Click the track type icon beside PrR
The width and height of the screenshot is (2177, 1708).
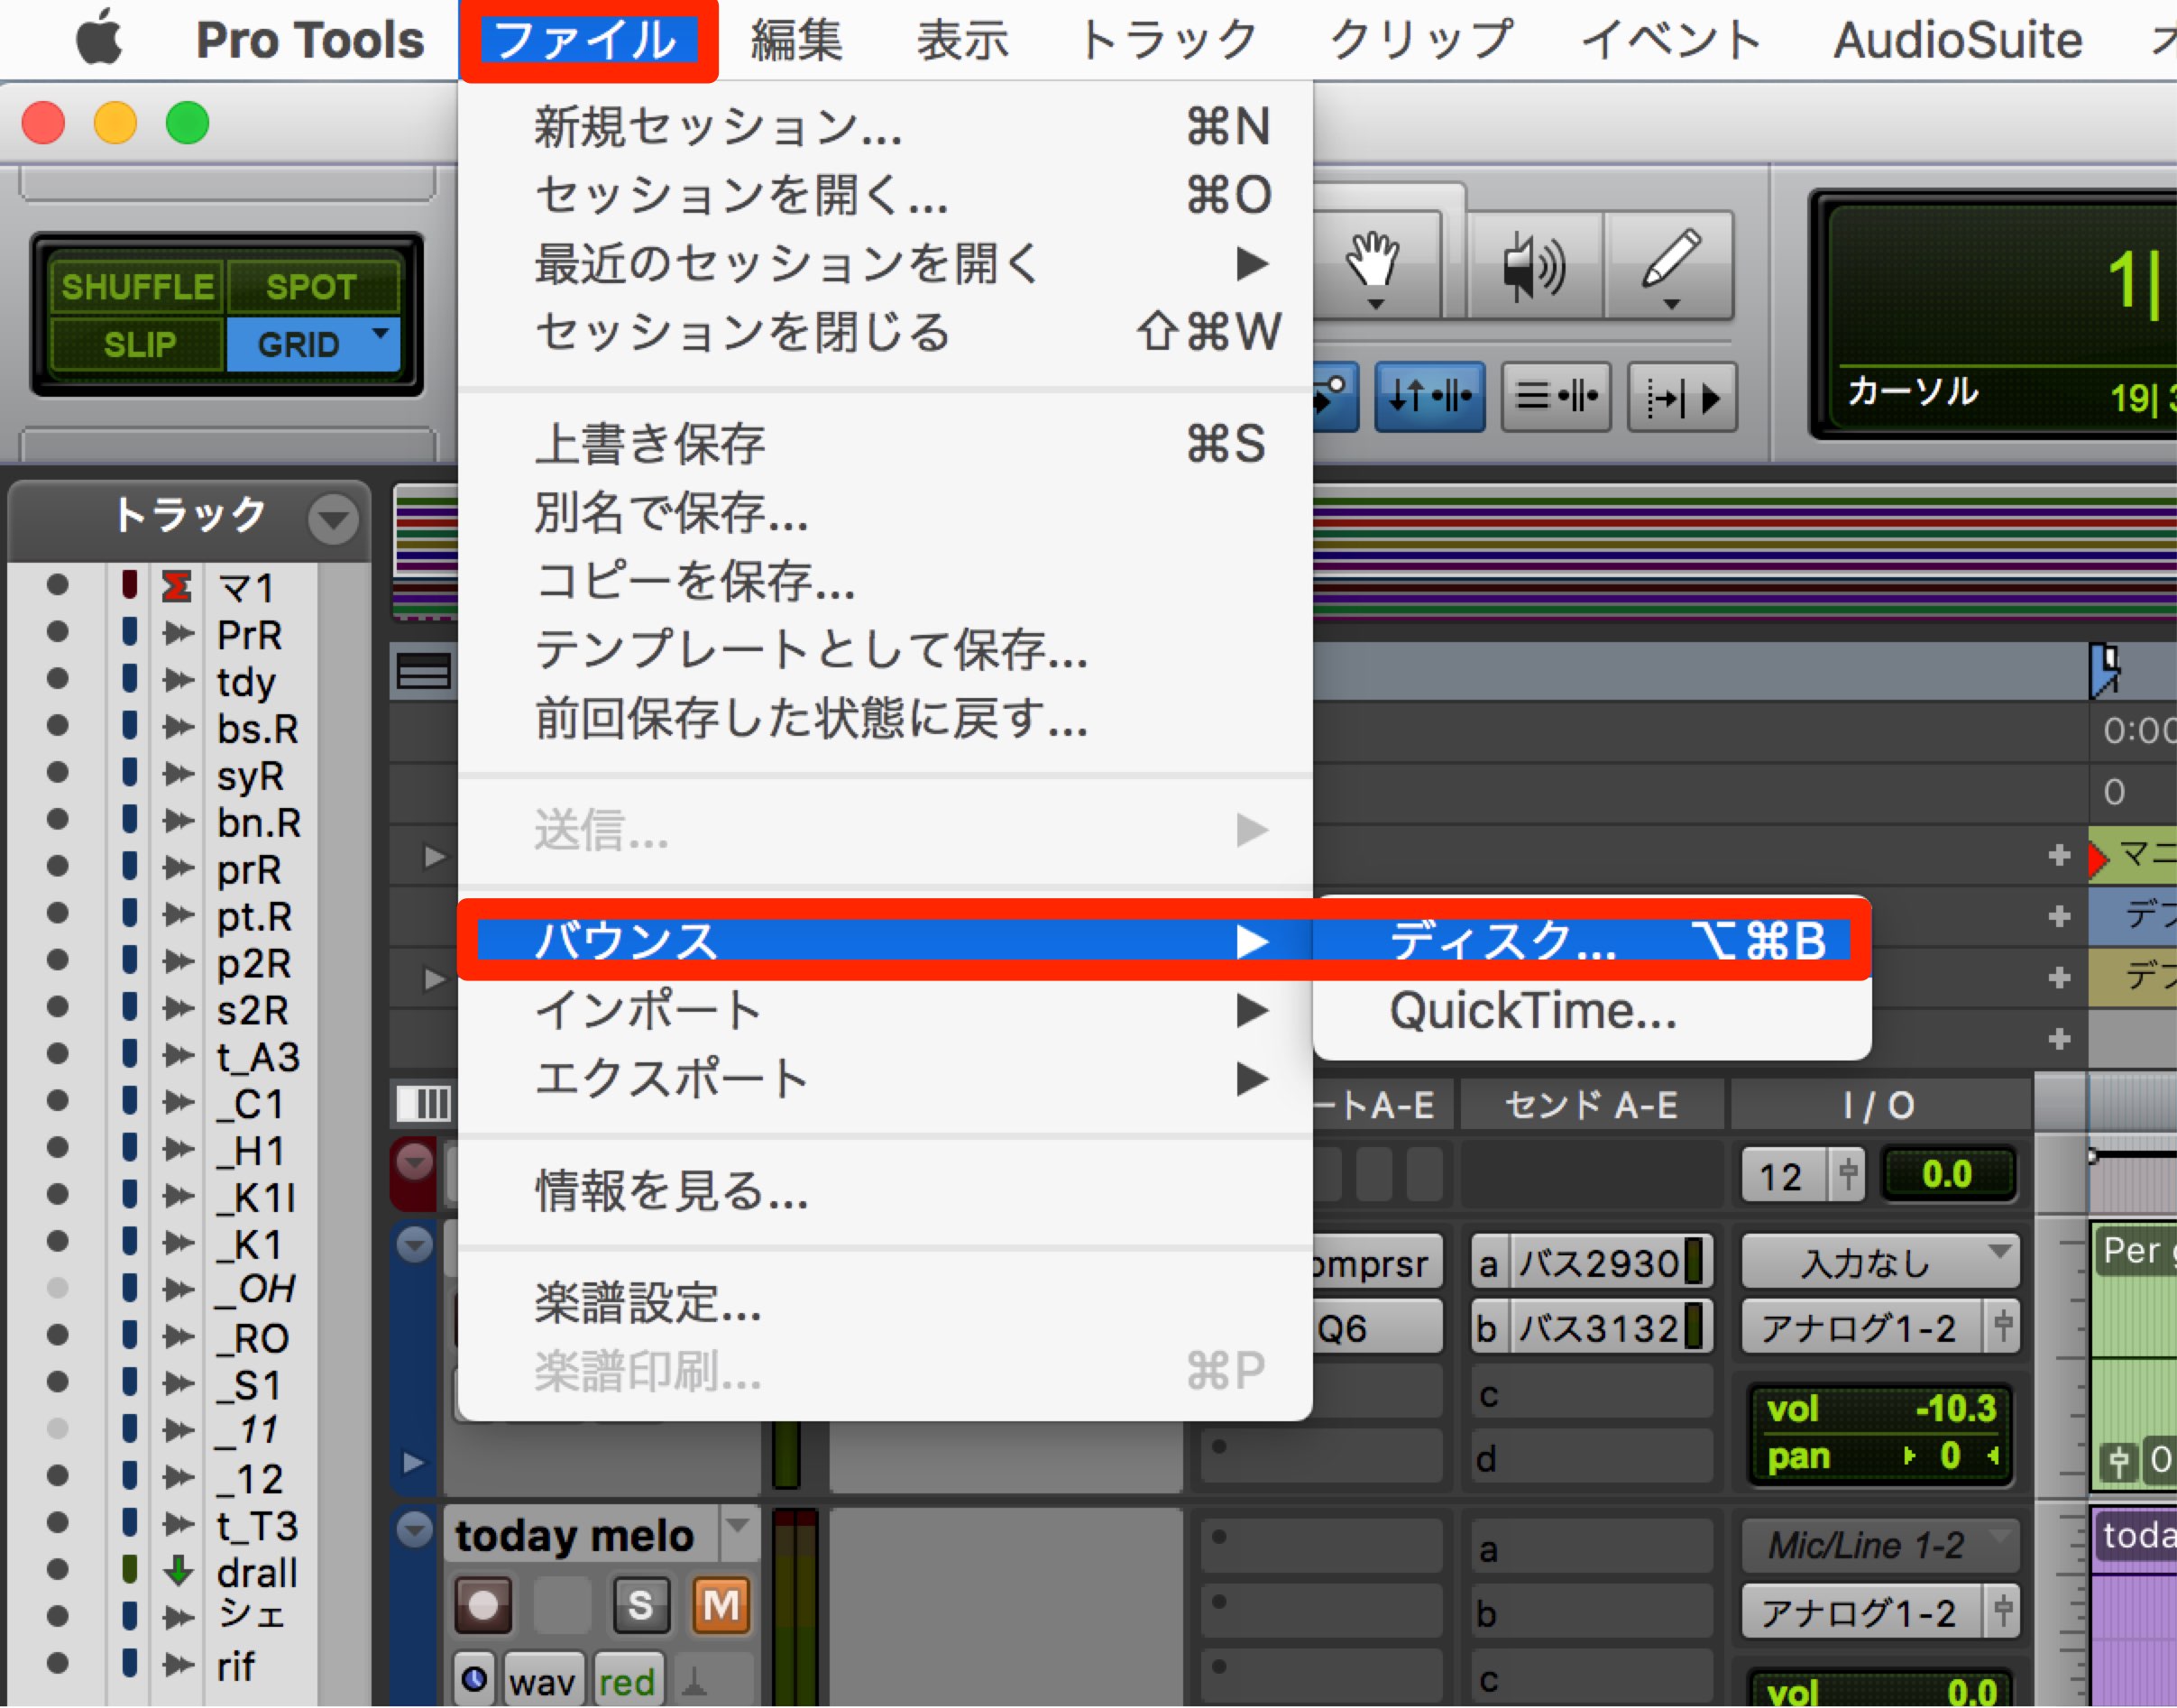[178, 633]
